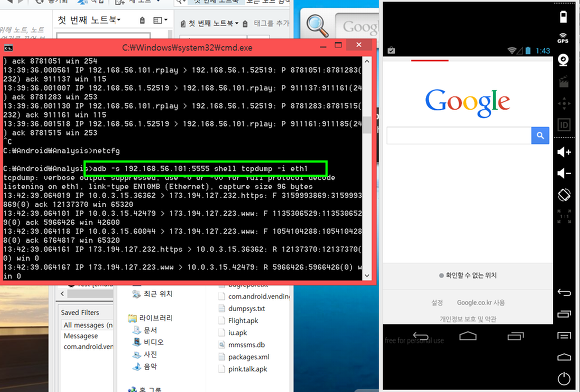Tap Android navigation bar Recents button
The image size is (580, 392).
(516, 336)
